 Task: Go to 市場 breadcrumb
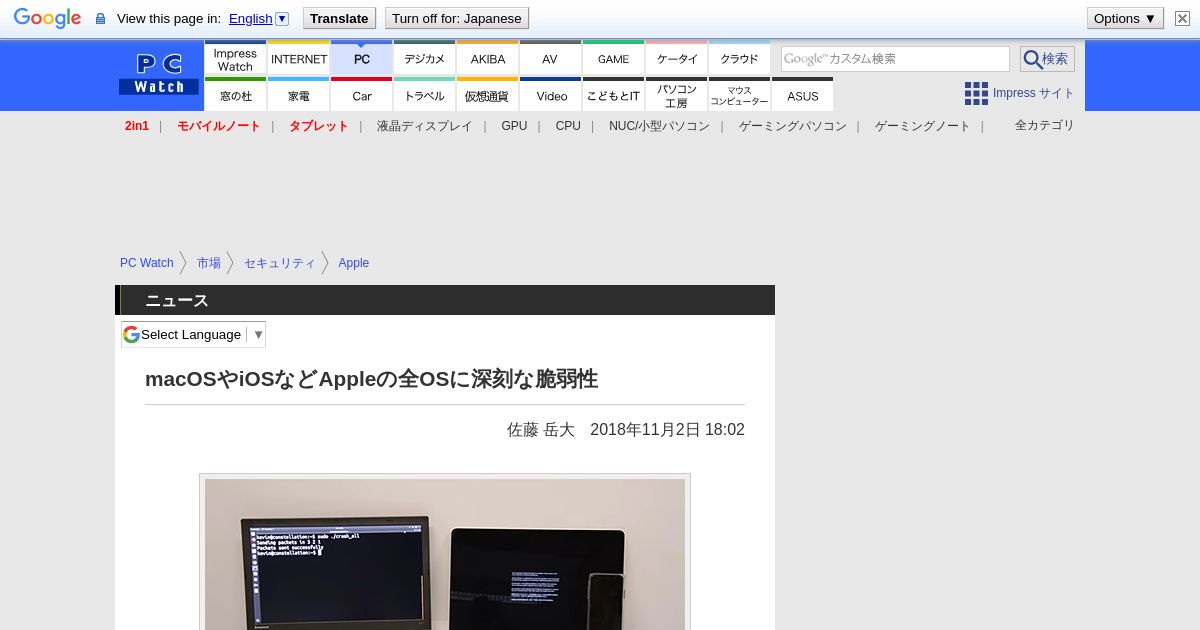(x=208, y=263)
